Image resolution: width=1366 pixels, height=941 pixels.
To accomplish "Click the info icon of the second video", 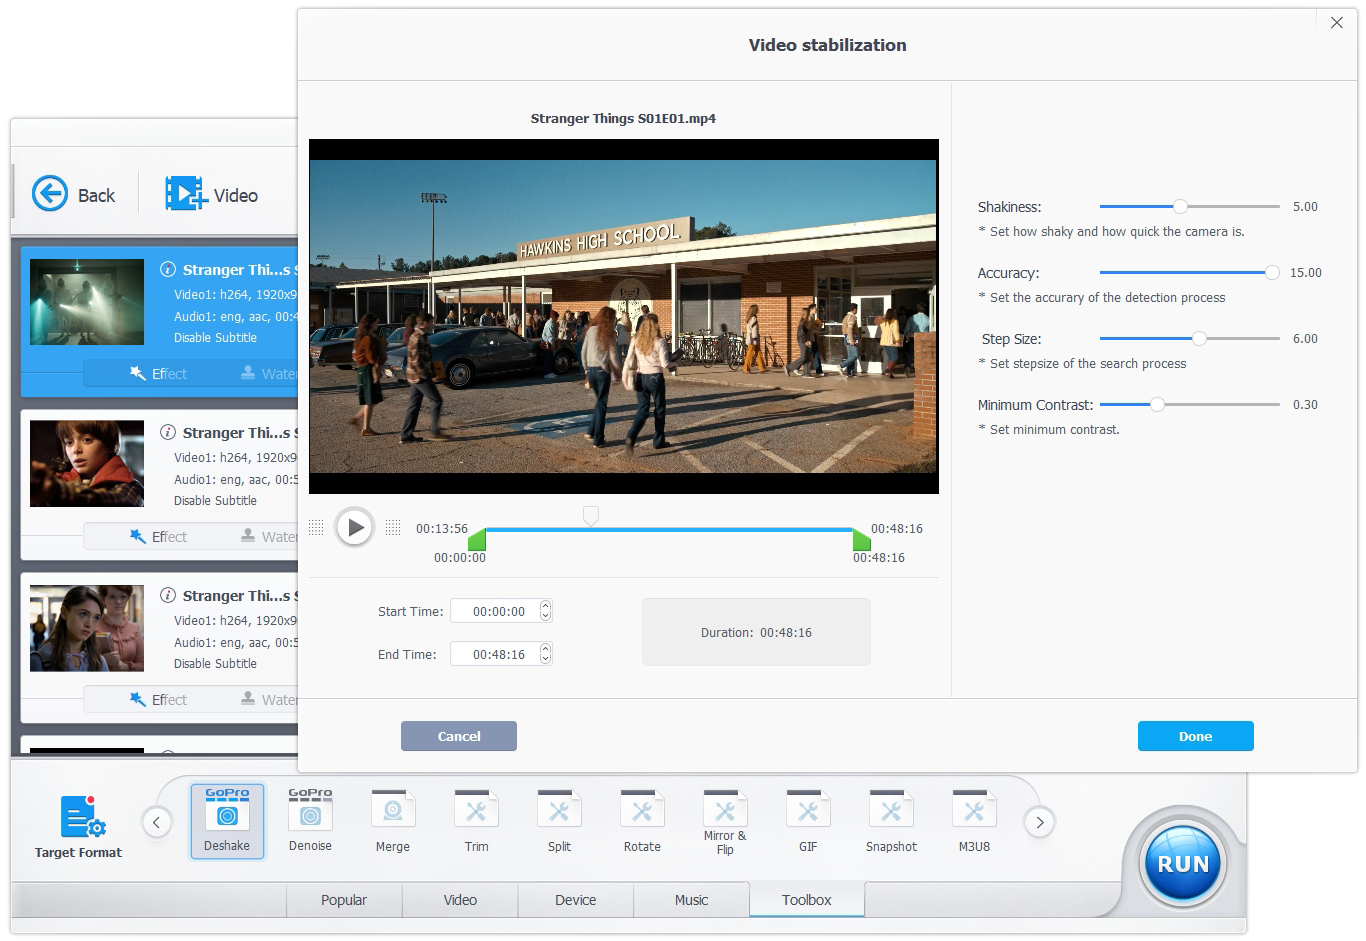I will 168,432.
